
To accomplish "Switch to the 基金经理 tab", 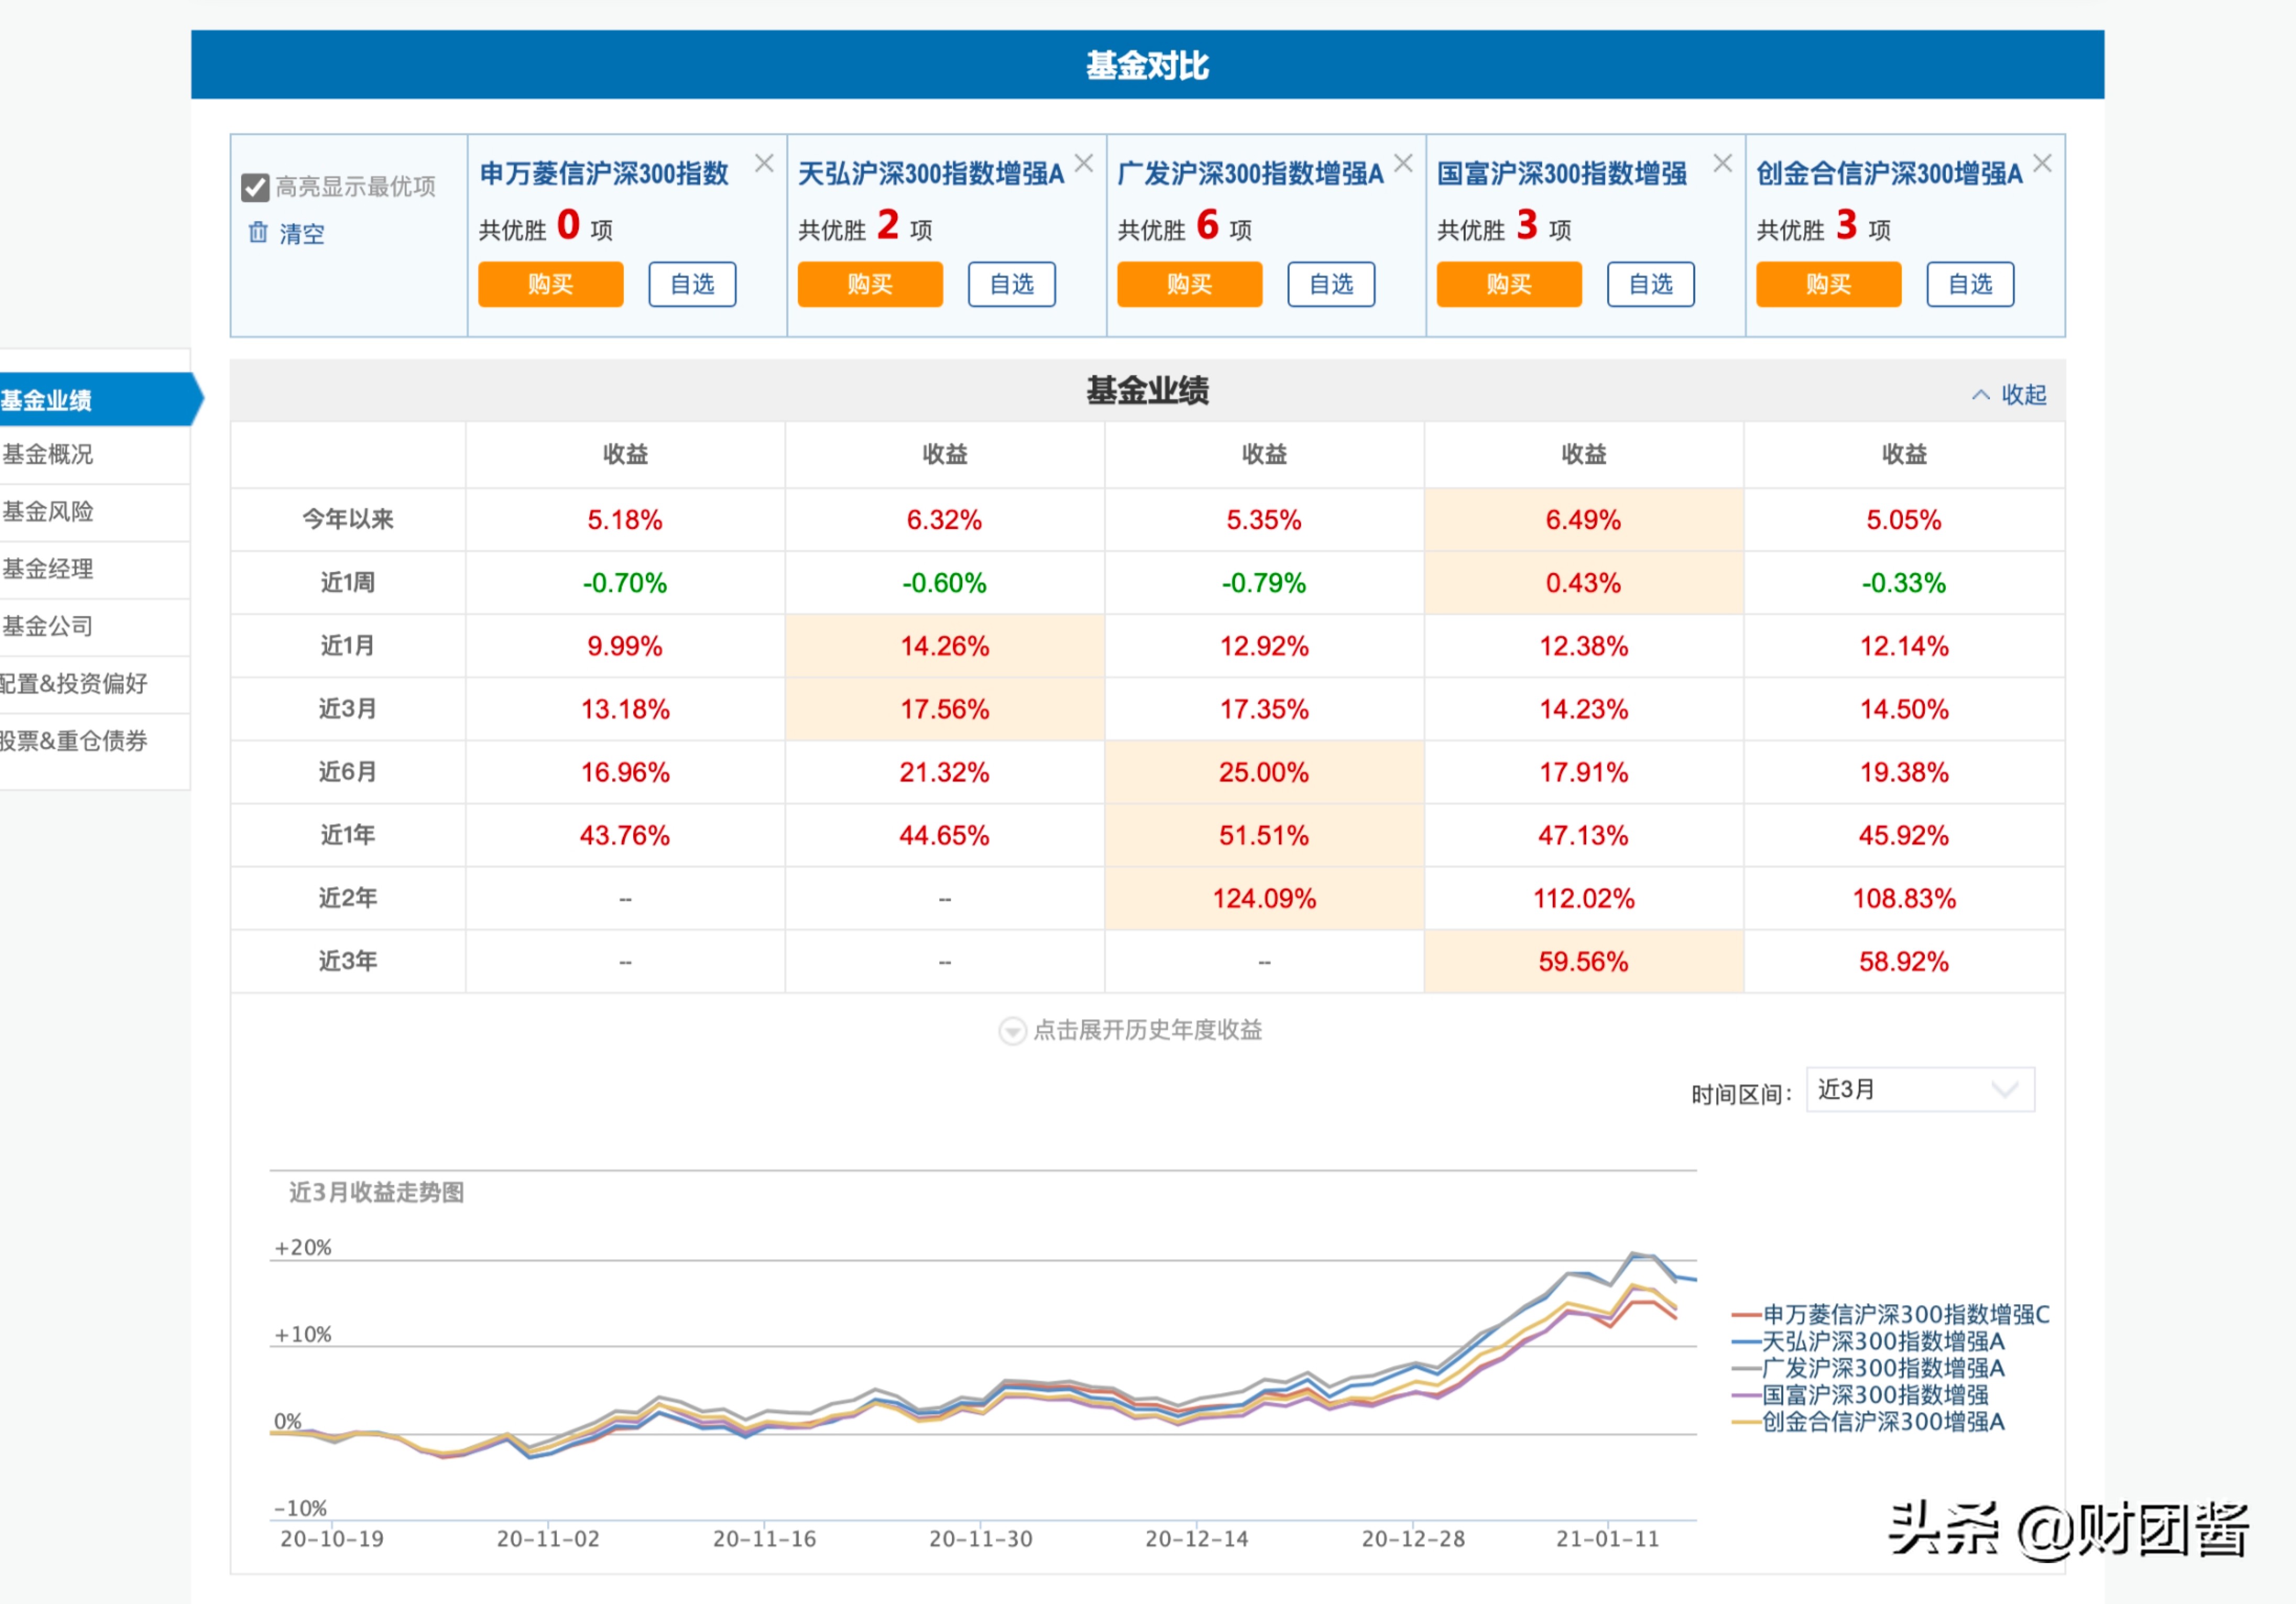I will tap(47, 569).
